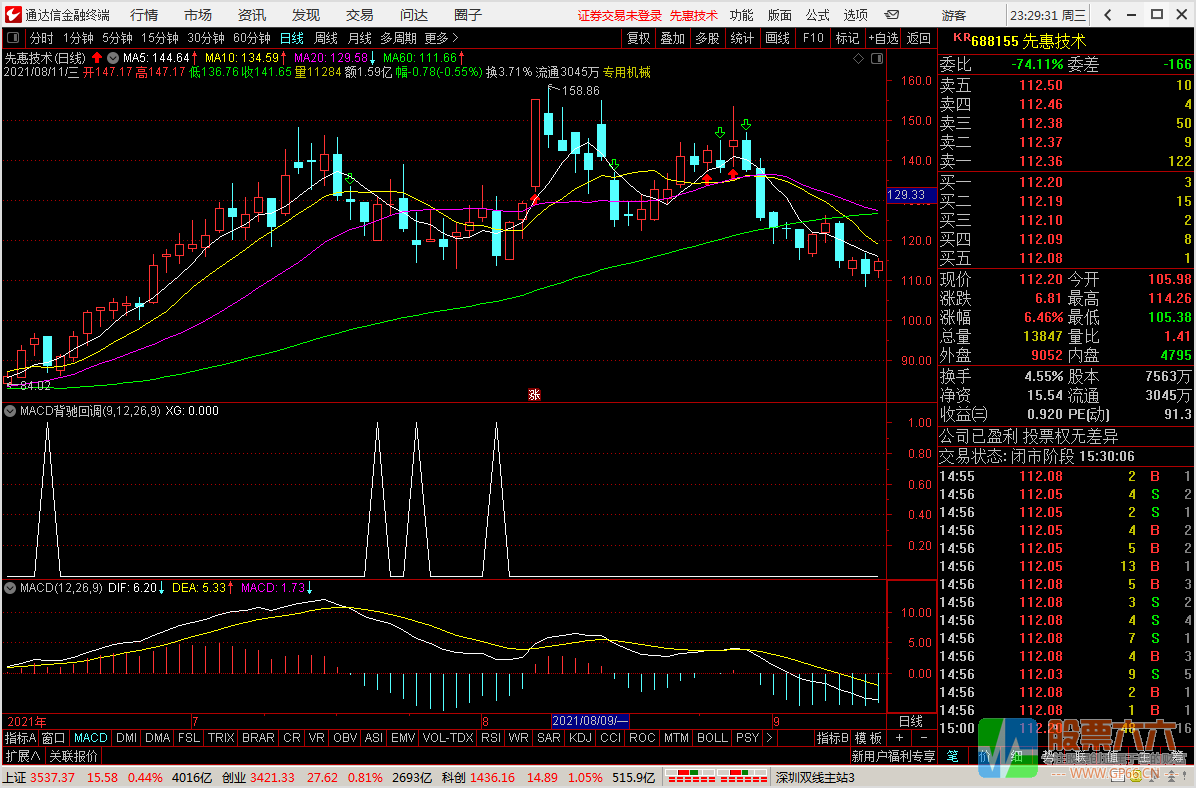The image size is (1196, 788).
Task: Click the back arrow next to clock
Action: [1108, 14]
